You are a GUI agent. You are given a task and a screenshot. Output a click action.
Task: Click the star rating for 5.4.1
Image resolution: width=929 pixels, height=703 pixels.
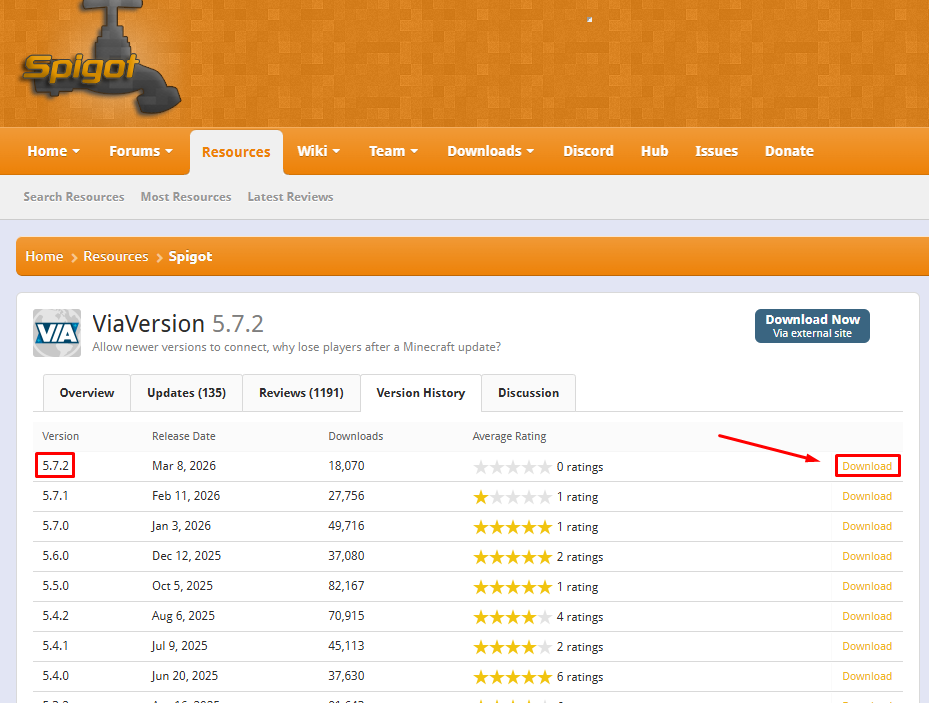pyautogui.click(x=512, y=647)
